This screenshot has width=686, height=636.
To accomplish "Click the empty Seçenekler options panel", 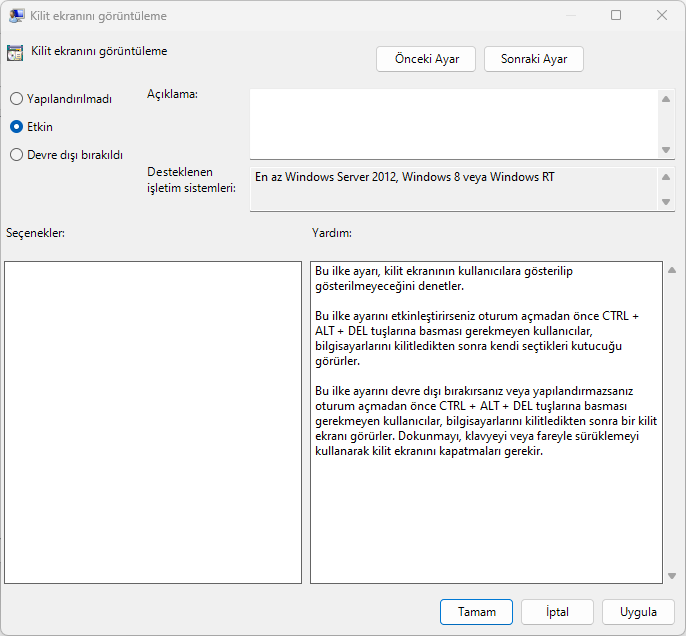I will click(153, 423).
